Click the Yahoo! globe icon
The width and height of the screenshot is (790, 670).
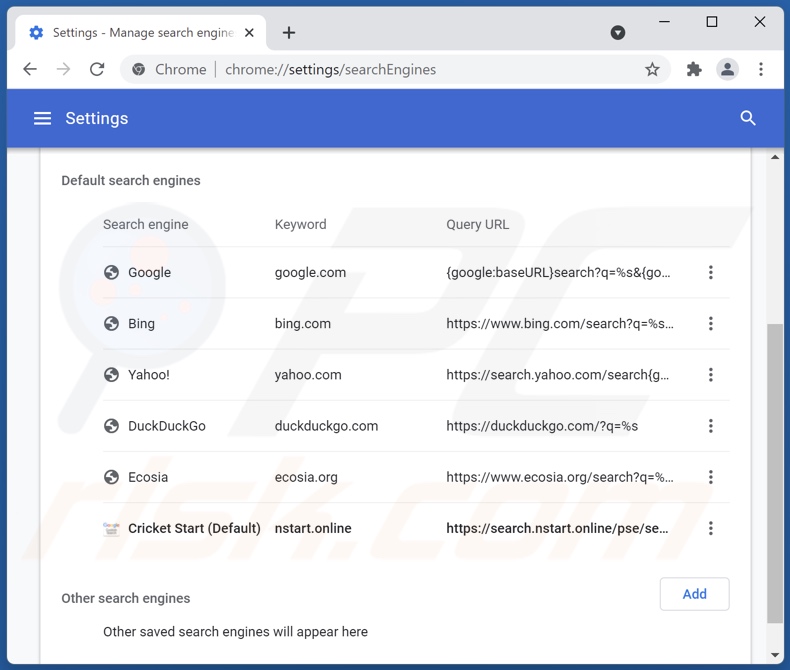tap(111, 375)
